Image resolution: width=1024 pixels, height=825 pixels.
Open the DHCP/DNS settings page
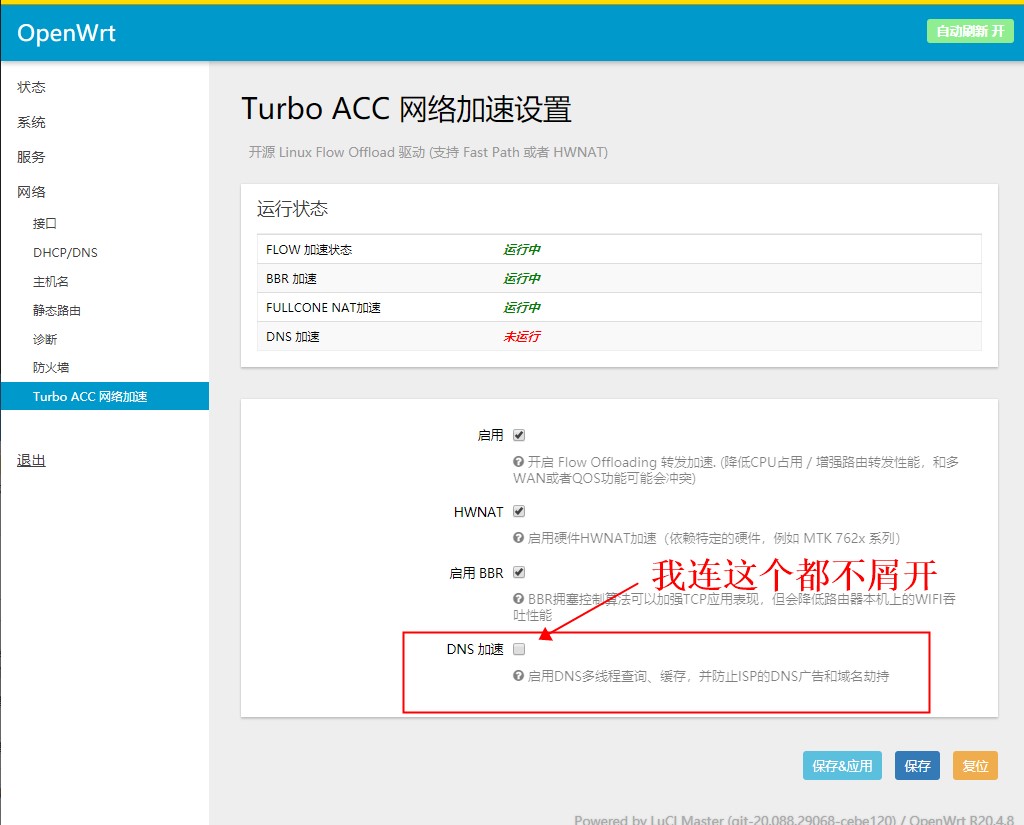point(65,253)
